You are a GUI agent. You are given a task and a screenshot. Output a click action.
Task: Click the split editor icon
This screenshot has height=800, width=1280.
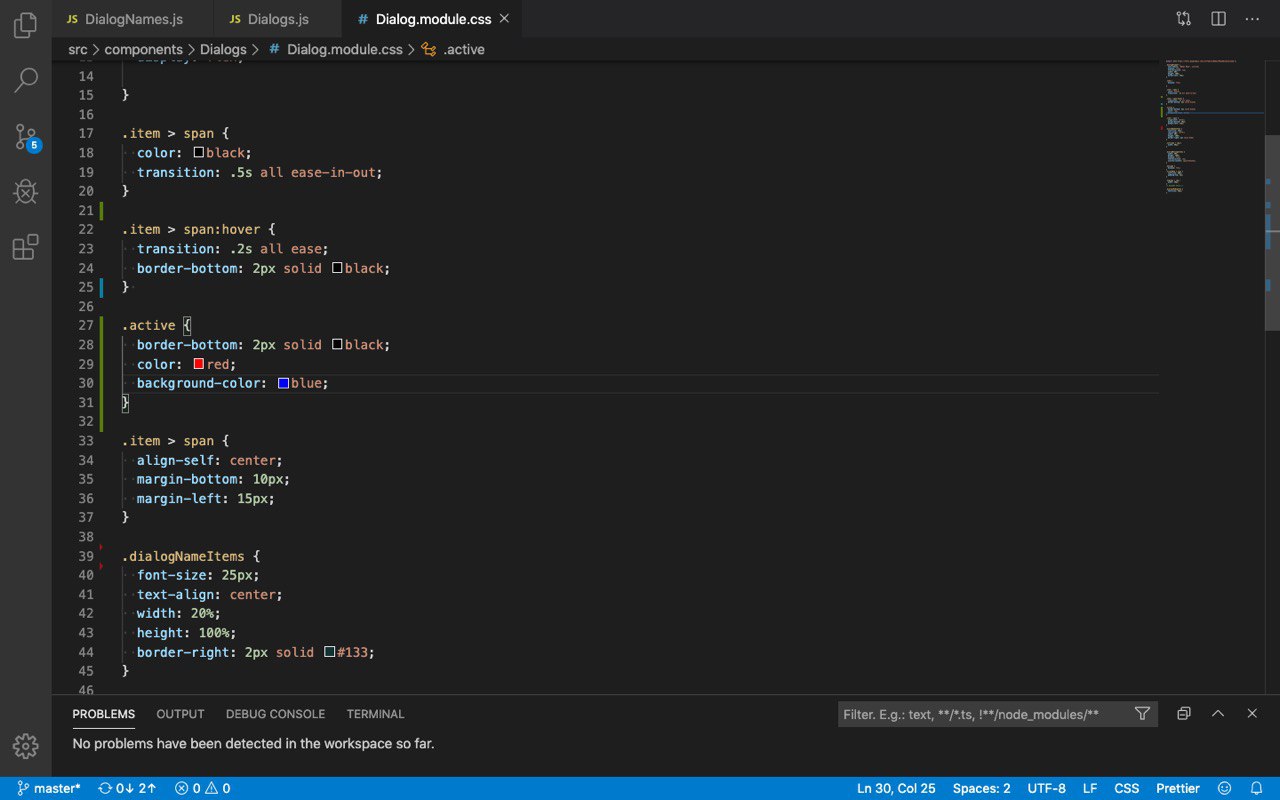pos(1218,19)
